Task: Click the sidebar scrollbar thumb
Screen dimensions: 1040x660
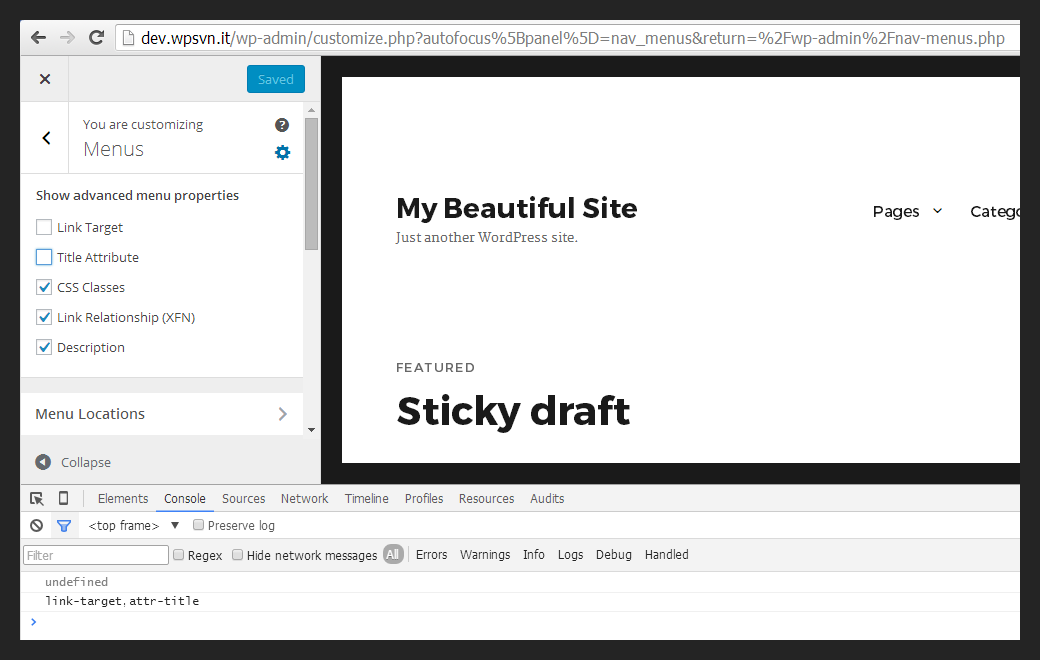Action: coord(312,184)
